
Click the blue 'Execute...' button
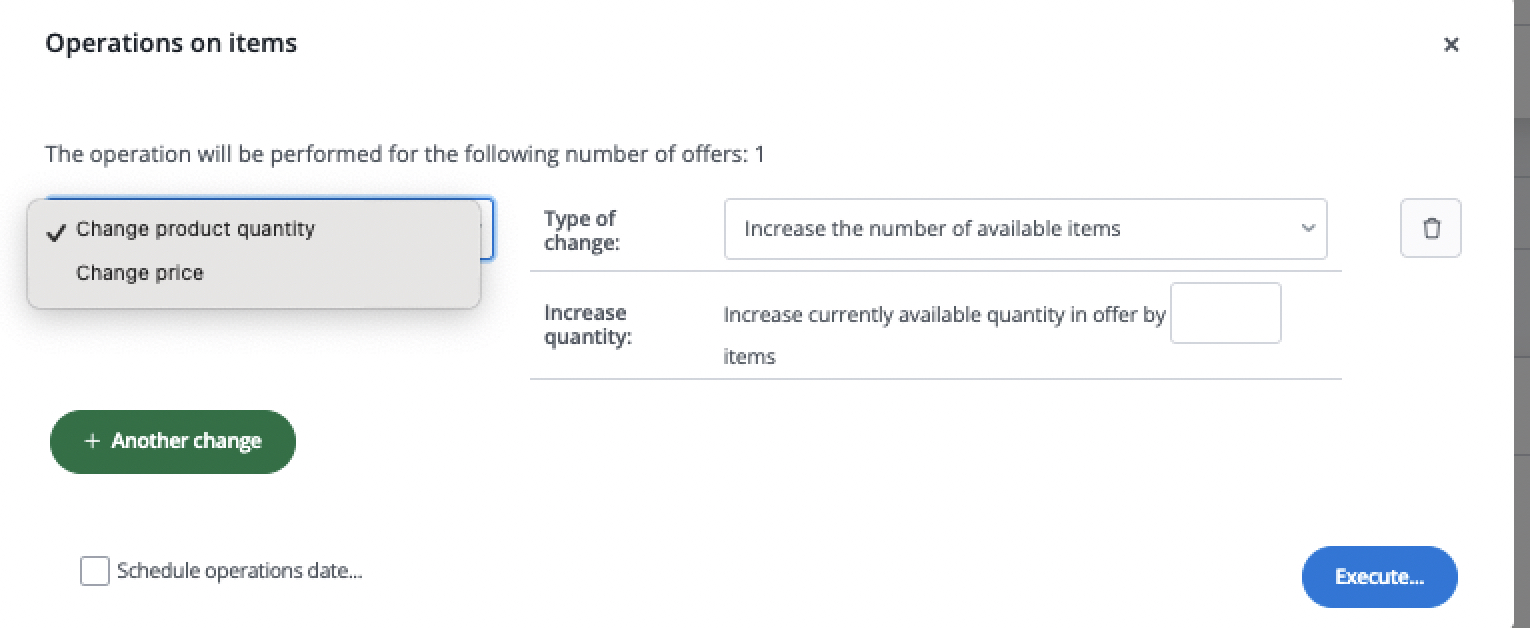coord(1379,576)
